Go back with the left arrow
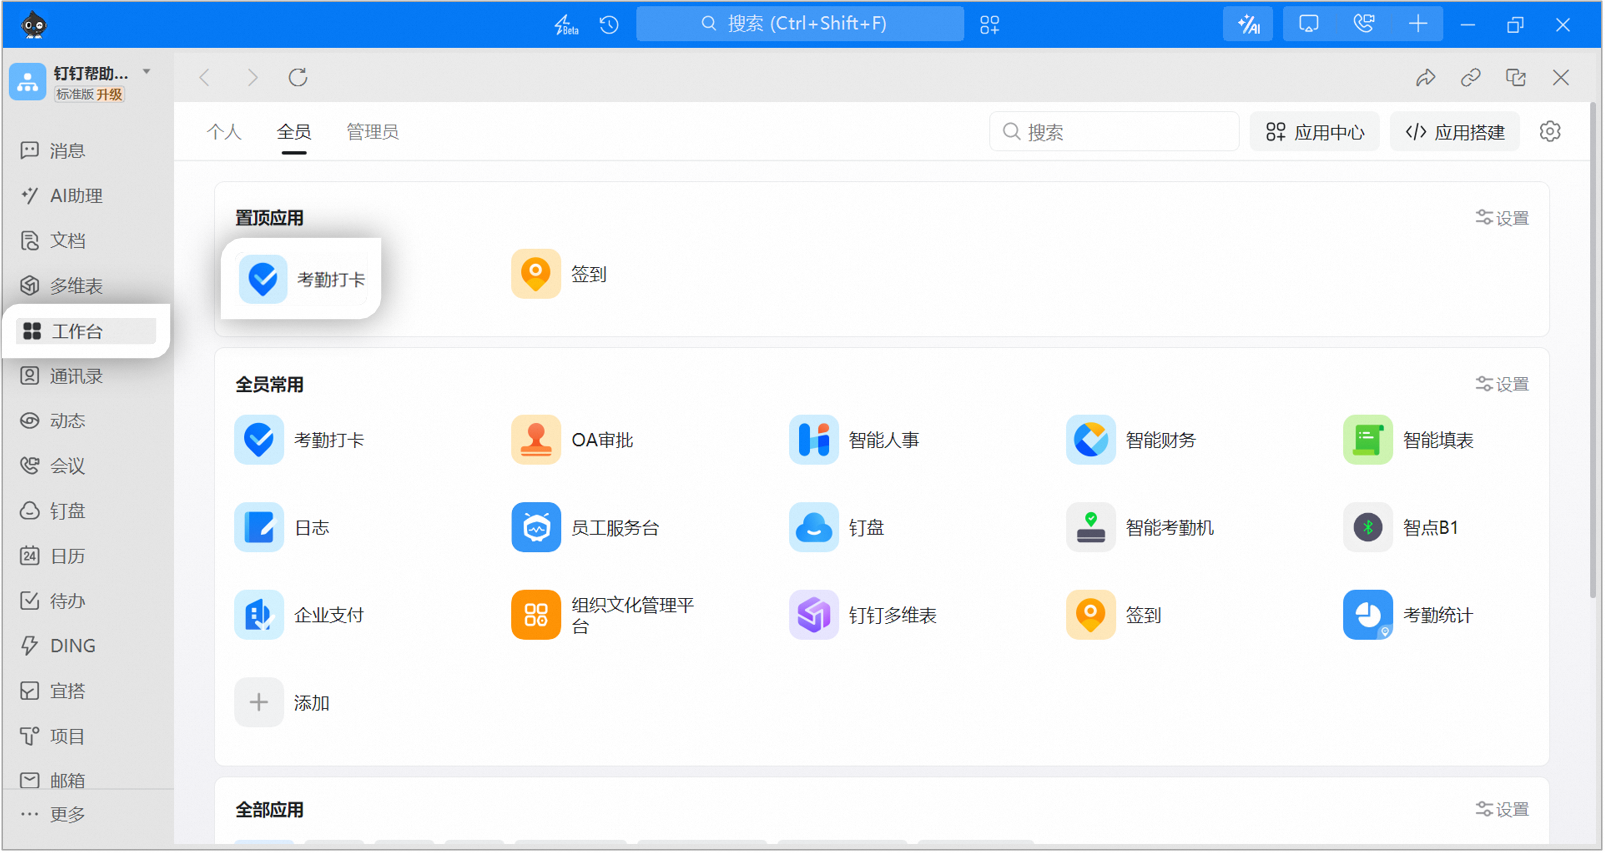 205,78
